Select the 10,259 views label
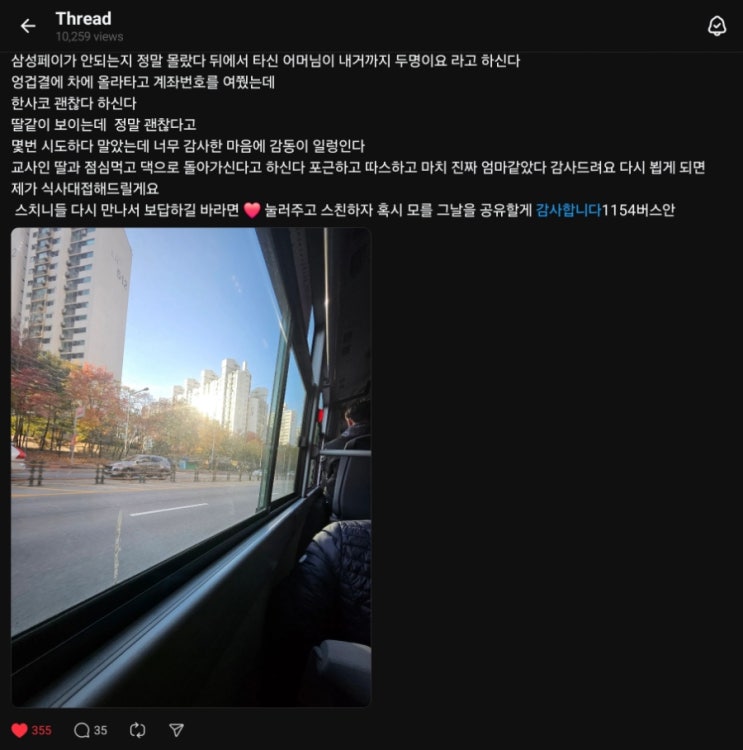Viewport: 743px width, 750px height. (x=89, y=37)
